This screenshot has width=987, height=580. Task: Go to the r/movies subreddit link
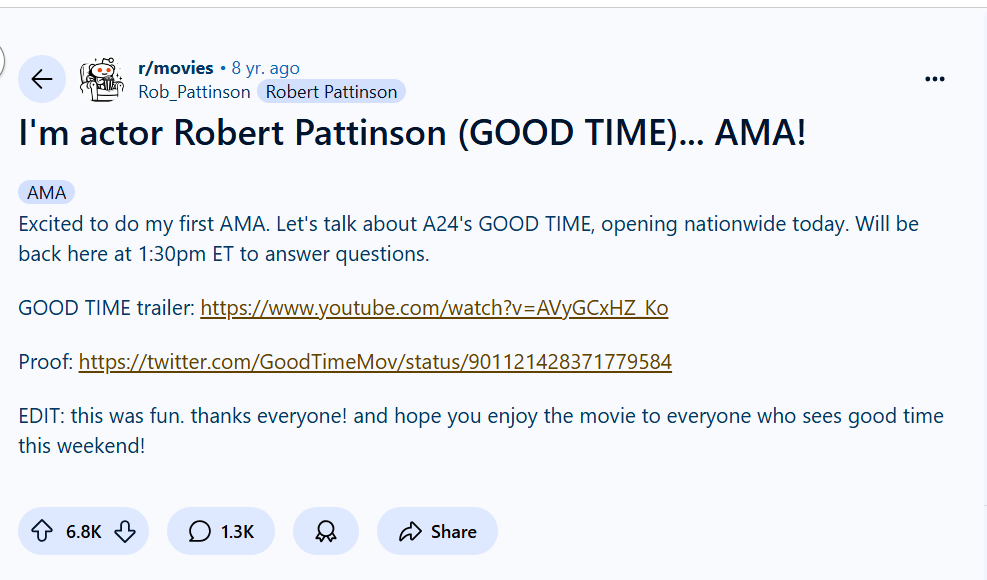[176, 68]
